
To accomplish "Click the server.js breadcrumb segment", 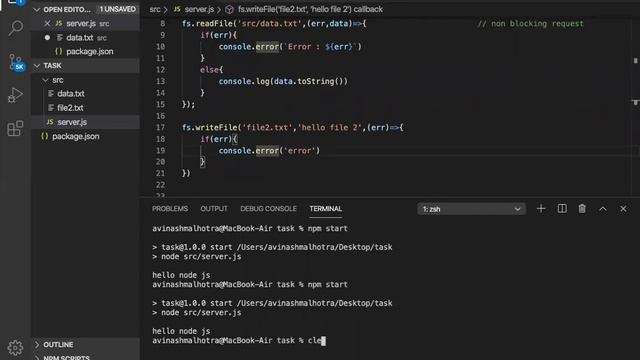I will (199, 9).
